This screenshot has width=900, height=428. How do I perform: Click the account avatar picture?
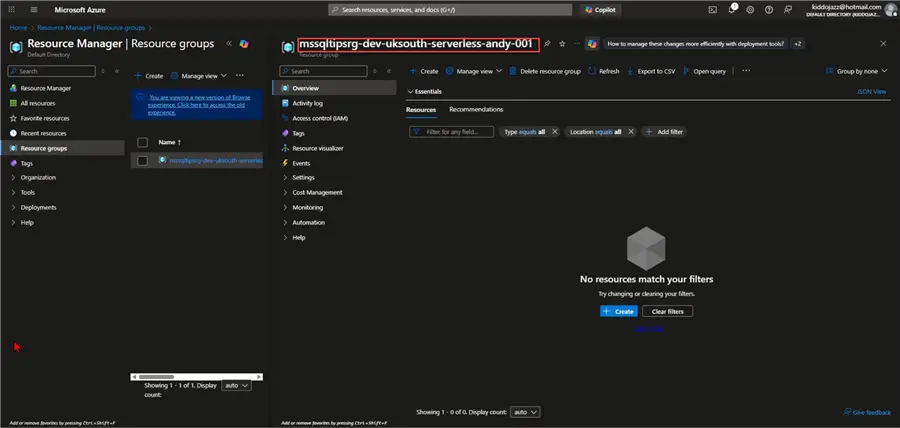[891, 10]
